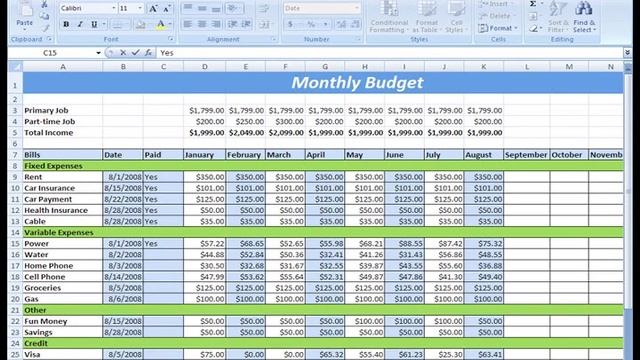Click the Orientation text angle button
The image size is (640, 360).
[234, 8]
